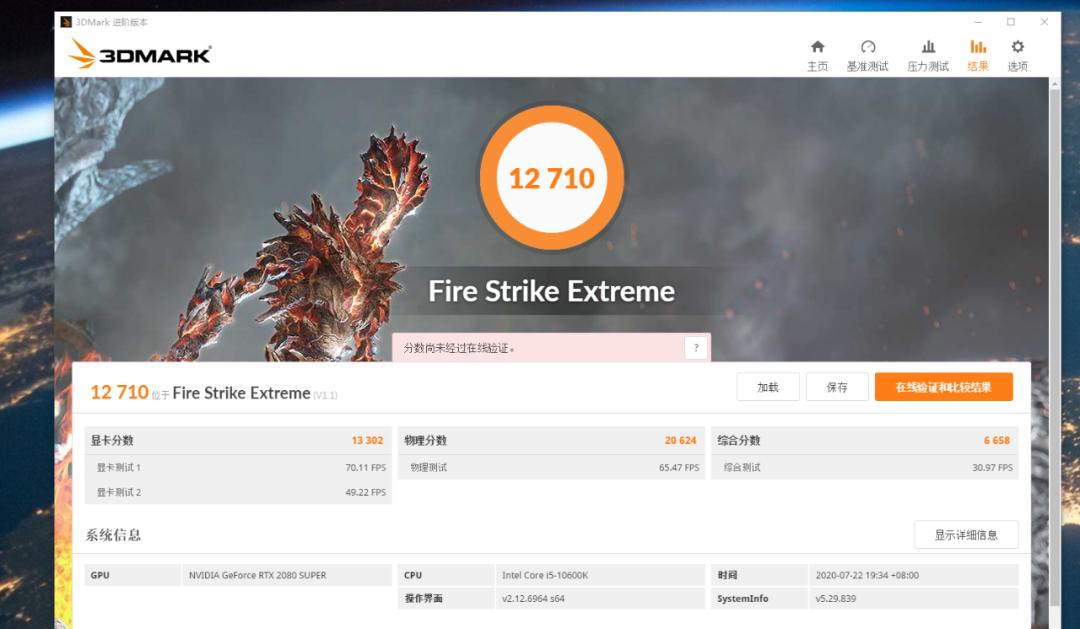Click the small 3DMark title bar icon

click(66, 22)
